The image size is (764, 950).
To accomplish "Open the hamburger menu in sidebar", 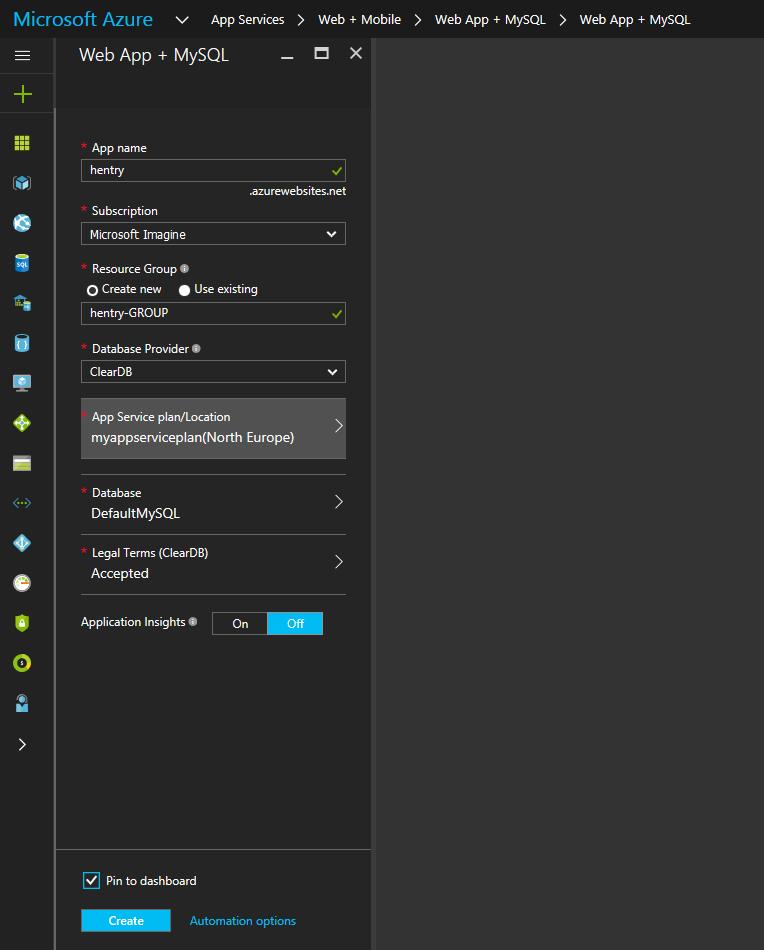I will [22, 56].
